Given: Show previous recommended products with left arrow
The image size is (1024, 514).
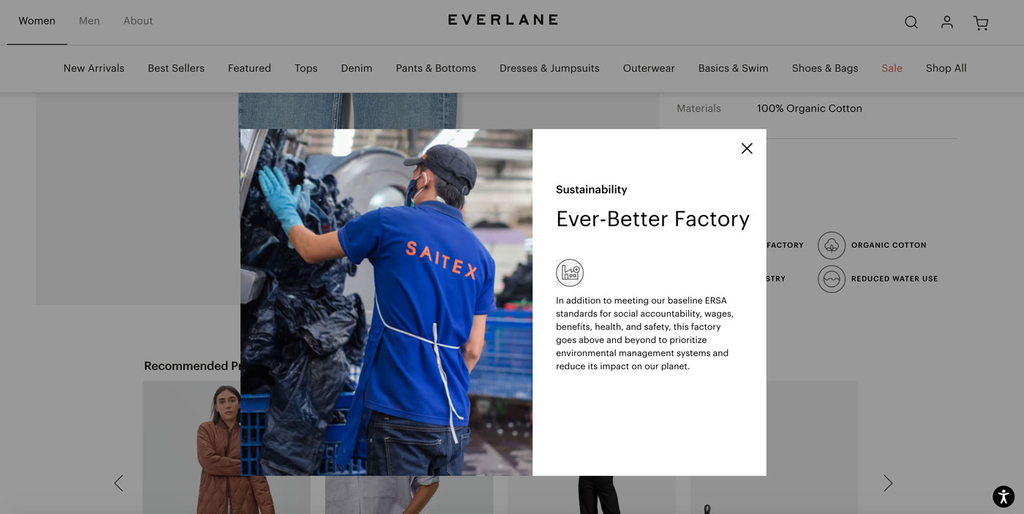Looking at the screenshot, I should click(118, 483).
